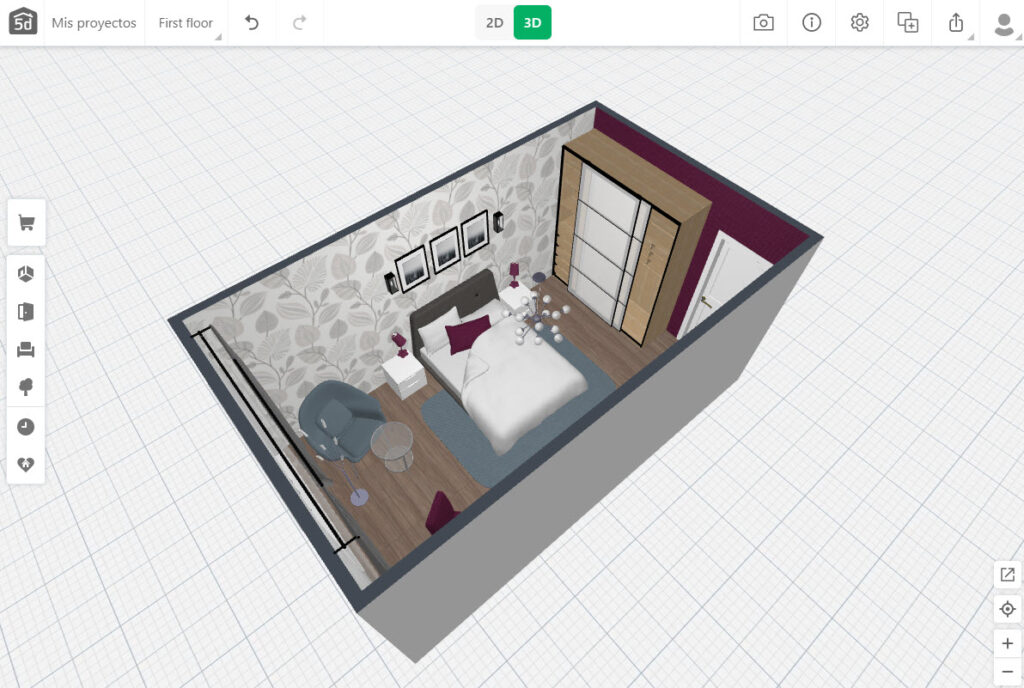Open the shopping cart panel
1024x688 pixels.
(26, 223)
